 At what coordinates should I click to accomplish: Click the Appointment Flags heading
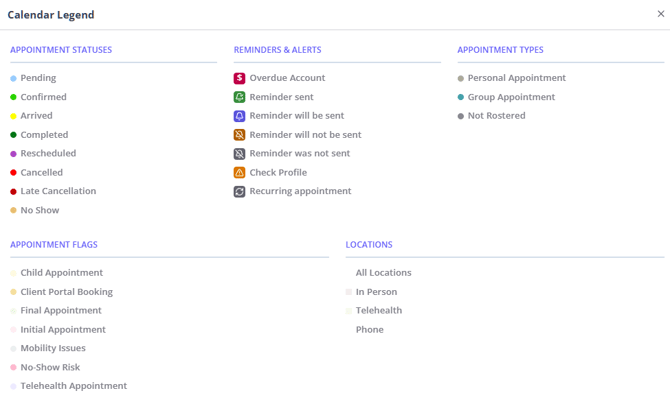tap(54, 245)
